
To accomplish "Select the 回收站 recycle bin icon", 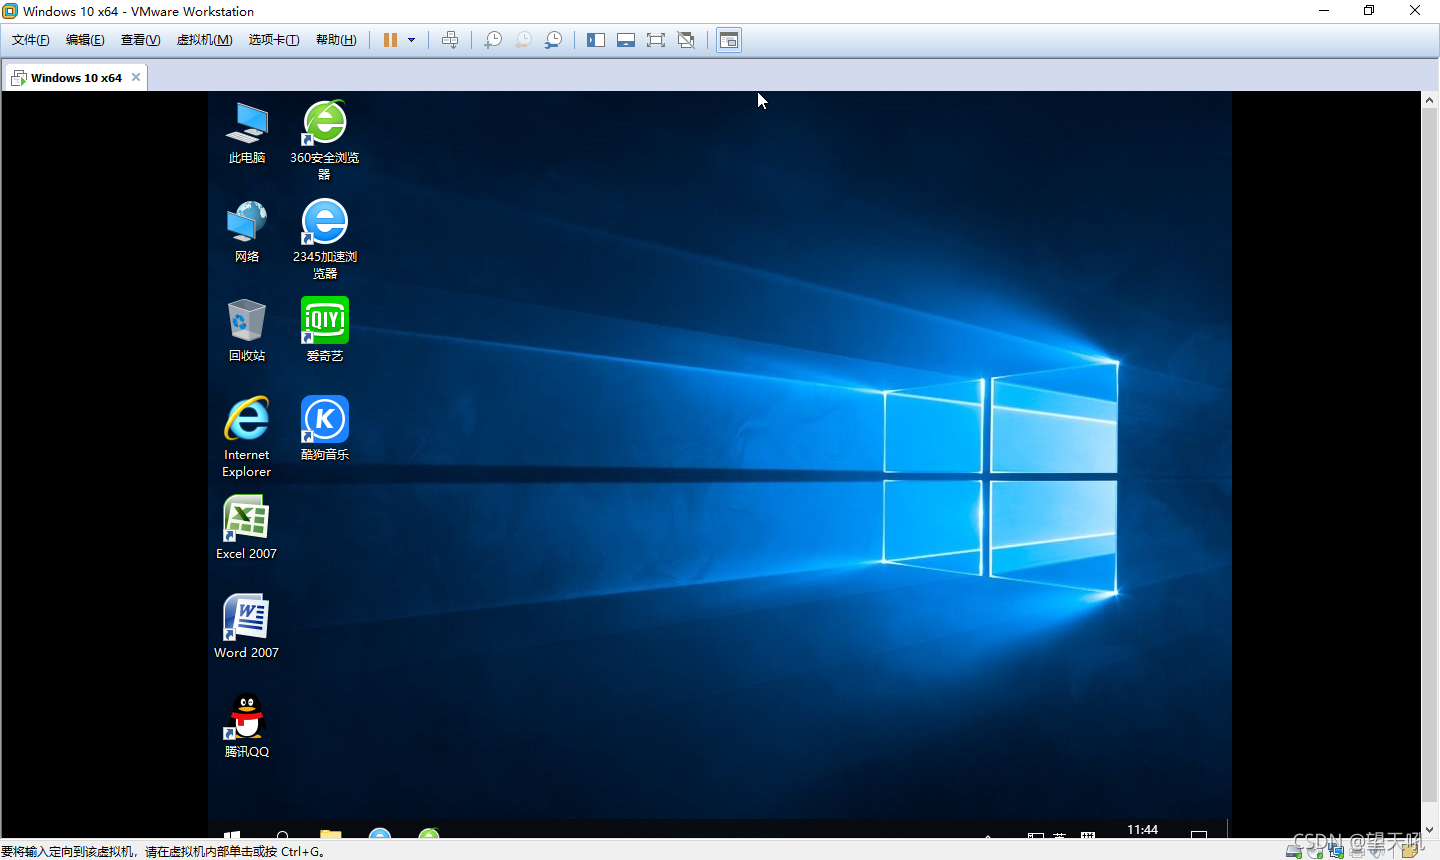I will coord(247,331).
